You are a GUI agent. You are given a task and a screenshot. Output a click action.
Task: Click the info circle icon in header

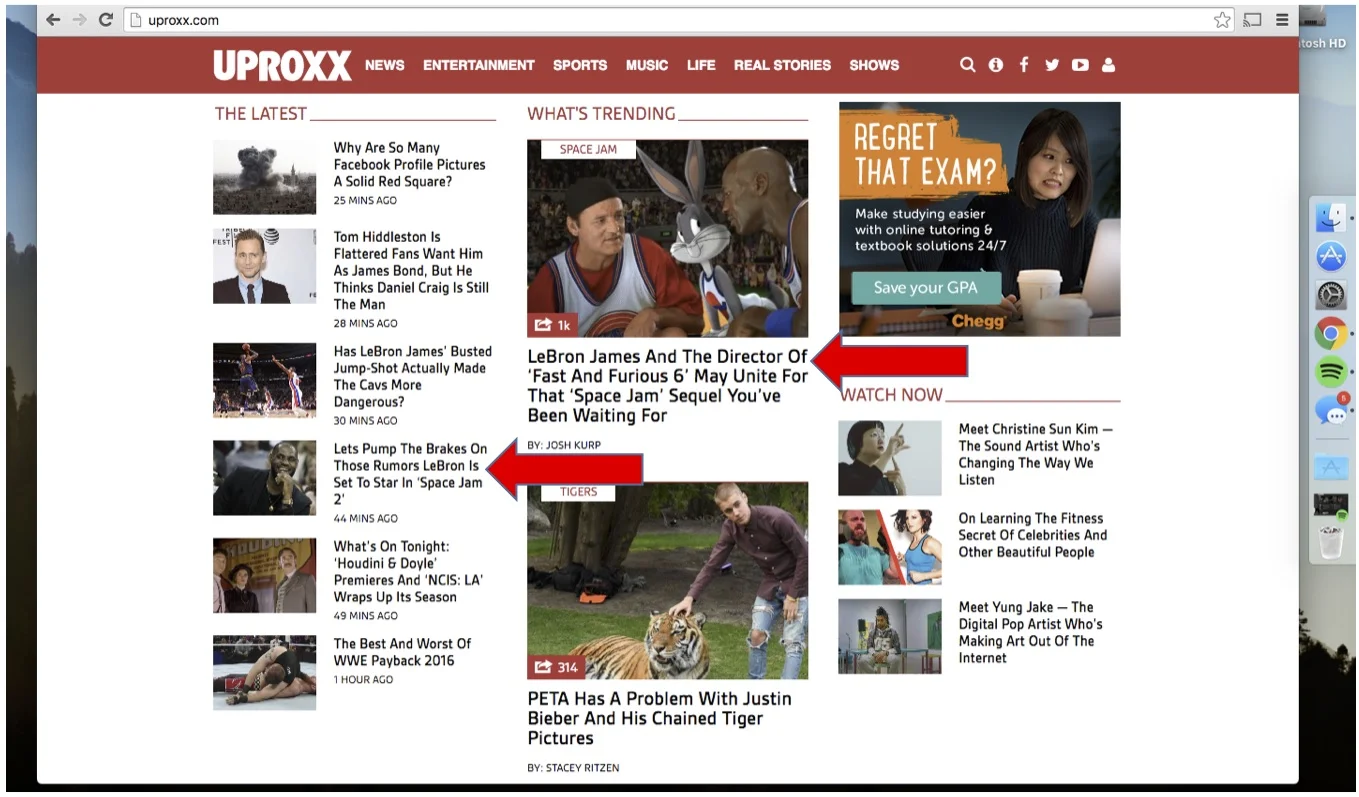tap(996, 65)
